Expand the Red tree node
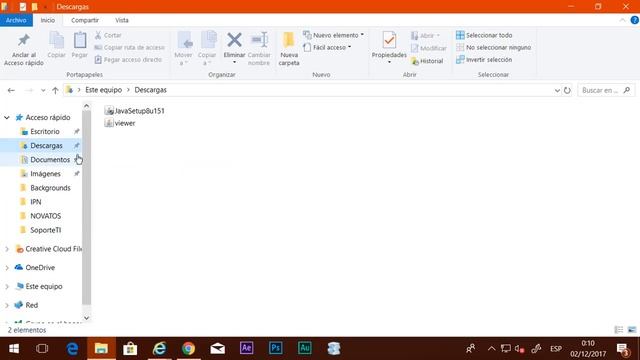640x360 pixels. (x=7, y=305)
